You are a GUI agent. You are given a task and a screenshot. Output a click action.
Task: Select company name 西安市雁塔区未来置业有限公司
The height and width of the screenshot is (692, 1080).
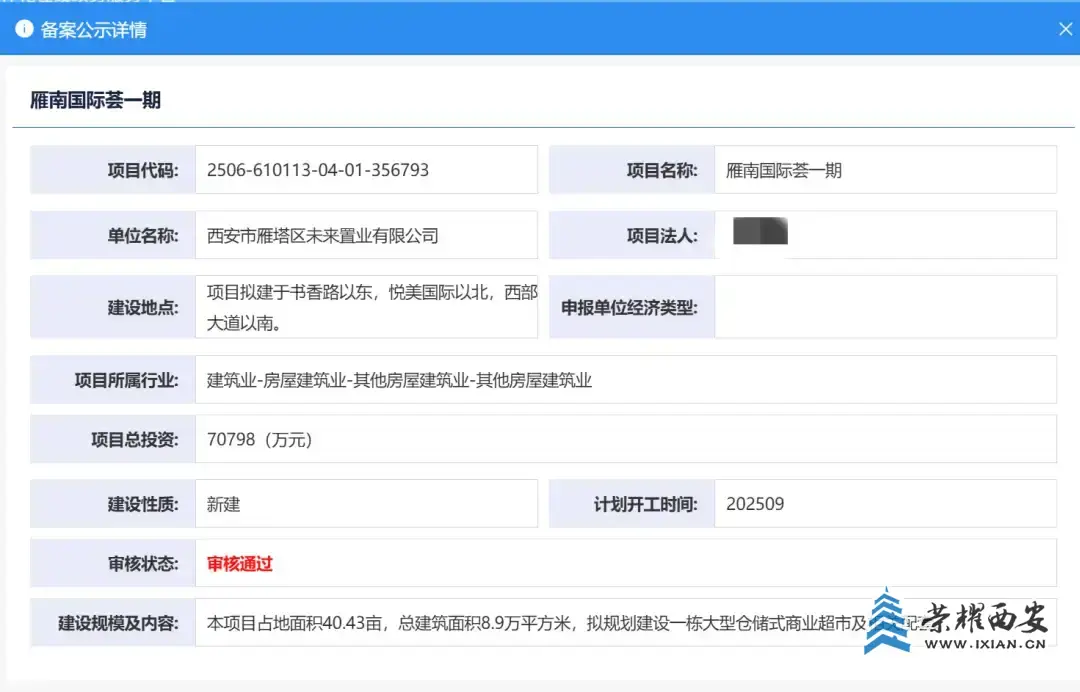pyautogui.click(x=323, y=236)
